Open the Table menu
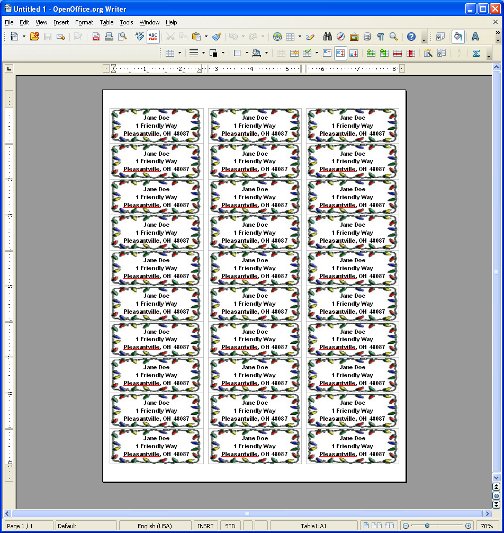This screenshot has width=504, height=533. (x=106, y=22)
